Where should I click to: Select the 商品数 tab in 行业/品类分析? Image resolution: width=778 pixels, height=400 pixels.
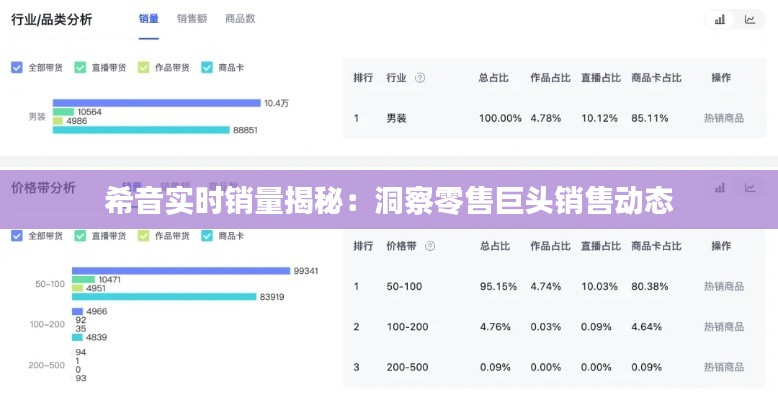(240, 19)
